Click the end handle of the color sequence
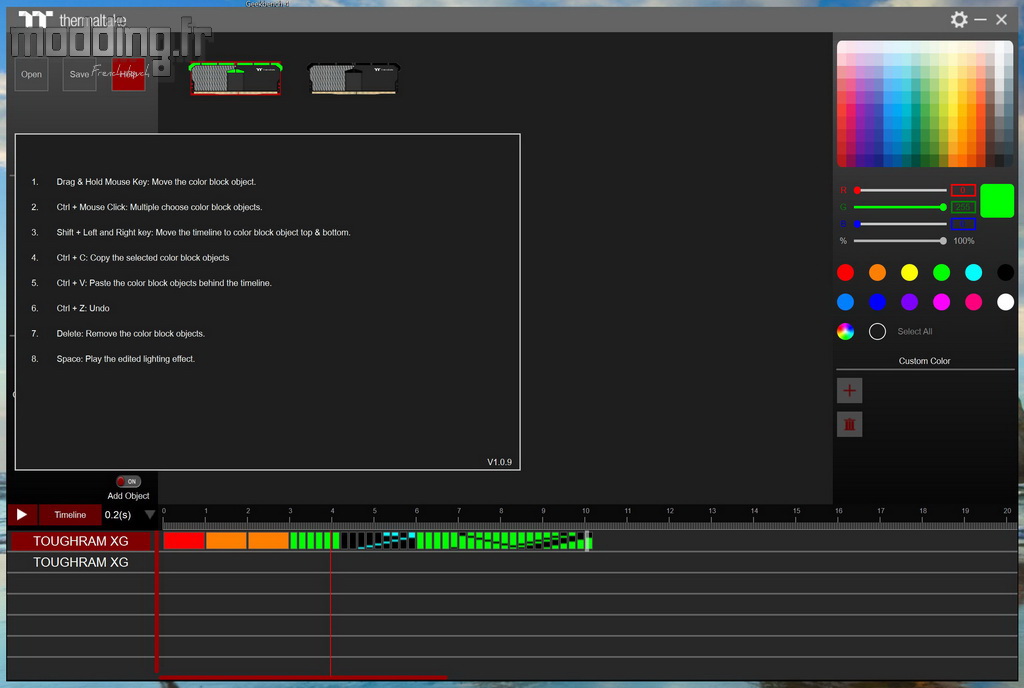The width and height of the screenshot is (1024, 688). coord(588,541)
